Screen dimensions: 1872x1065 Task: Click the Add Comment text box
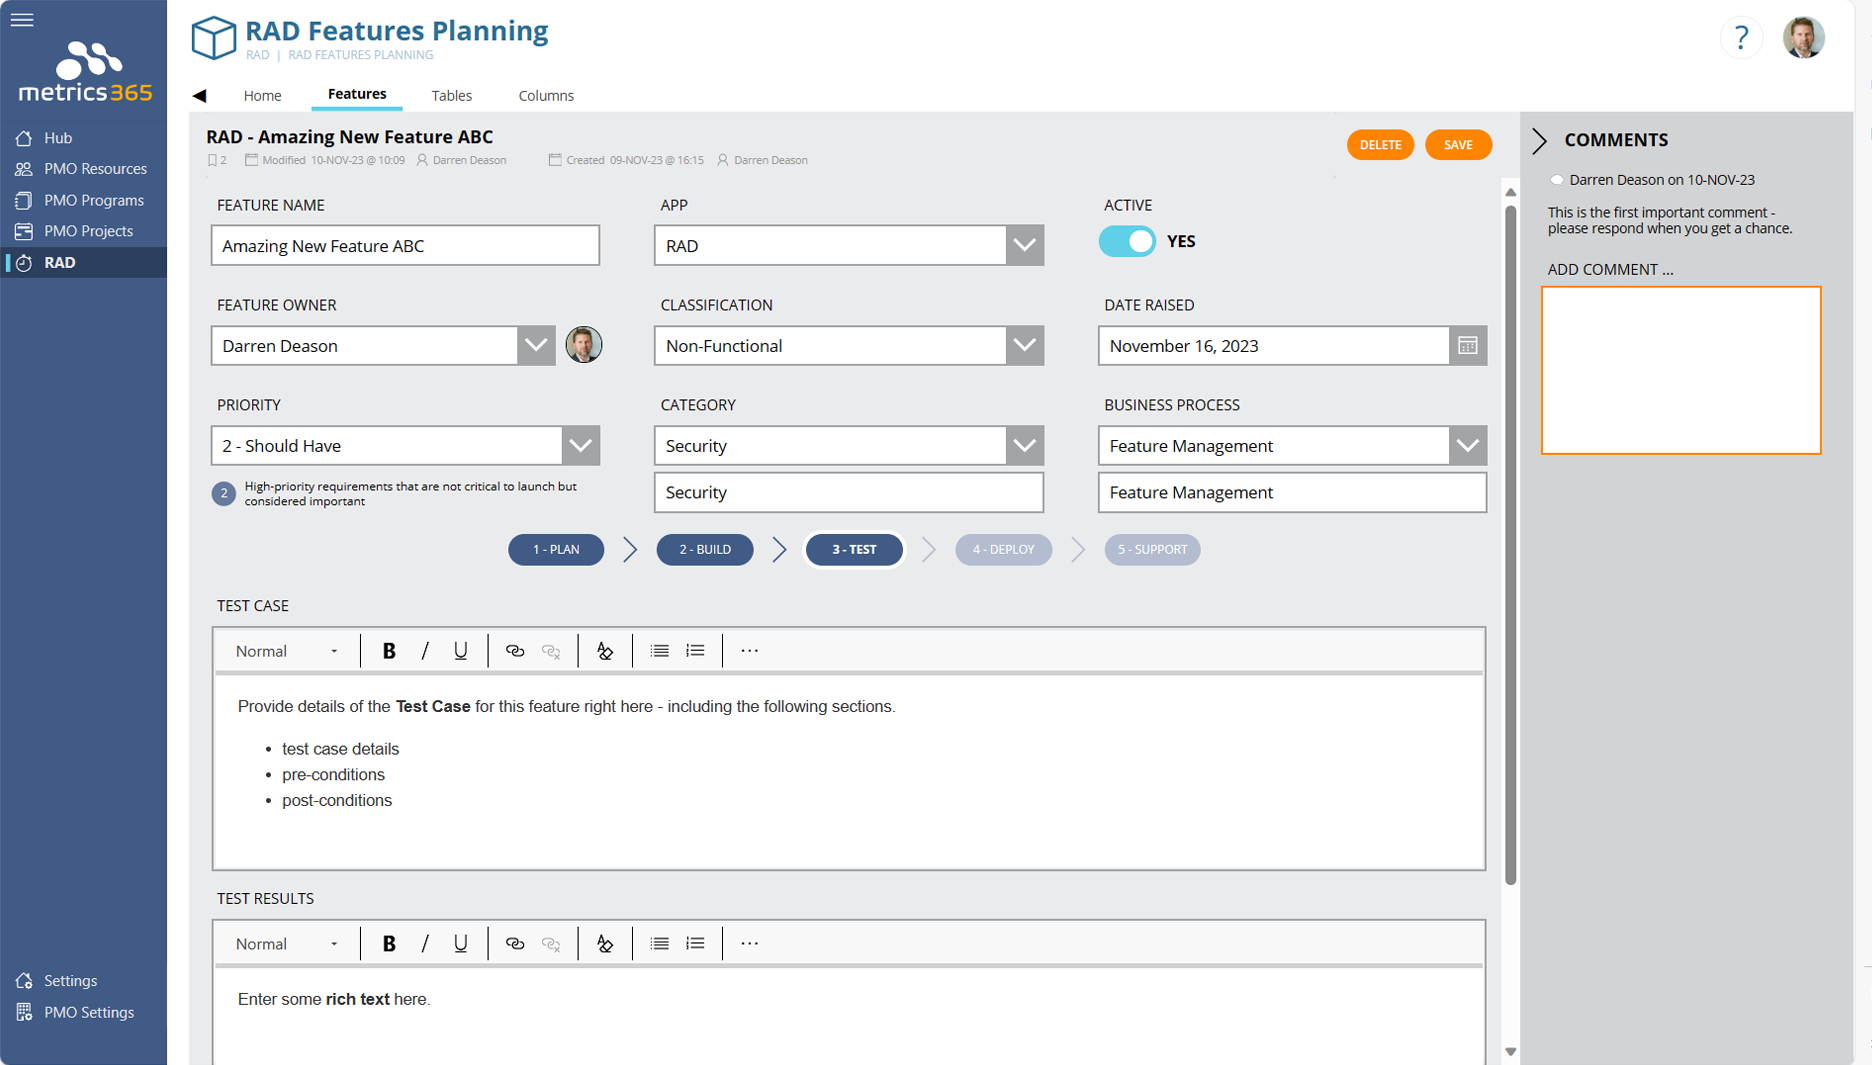1681,370
